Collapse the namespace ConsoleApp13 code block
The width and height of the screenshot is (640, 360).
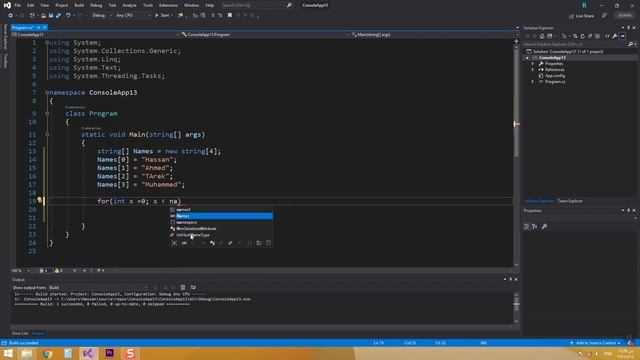pos(47,93)
